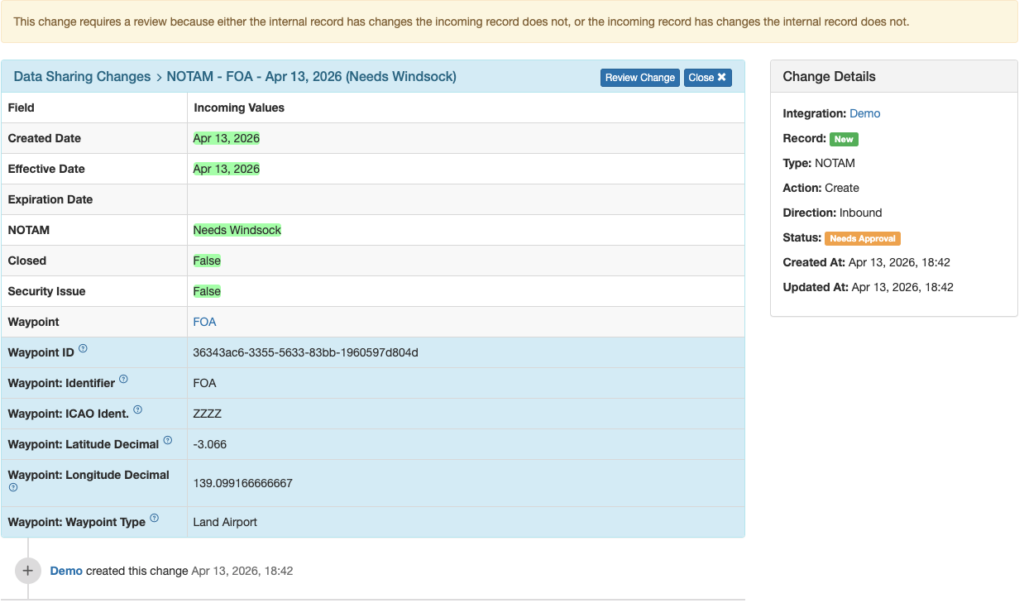Show the Waypoint Type help icon info

pos(154,520)
